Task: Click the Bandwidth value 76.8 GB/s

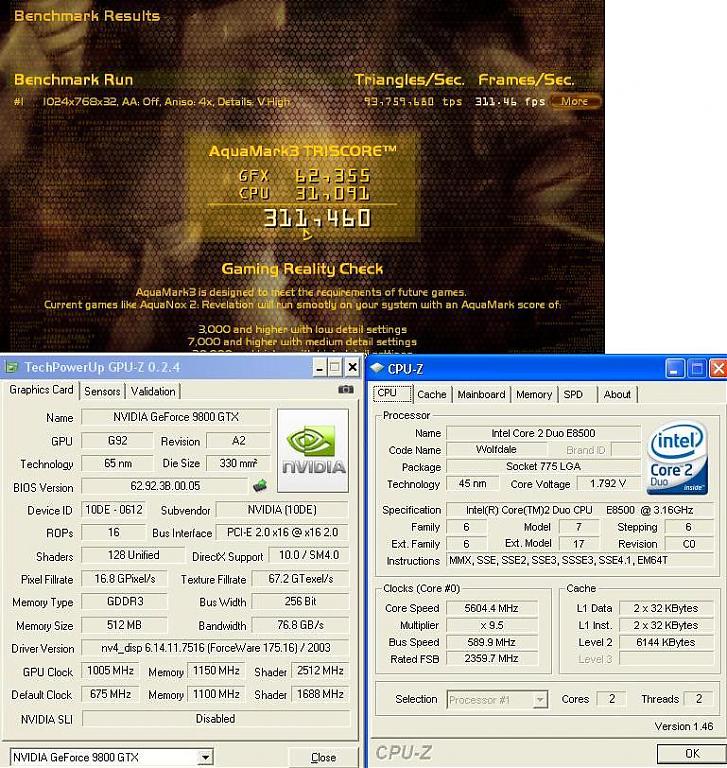Action: pyautogui.click(x=300, y=625)
